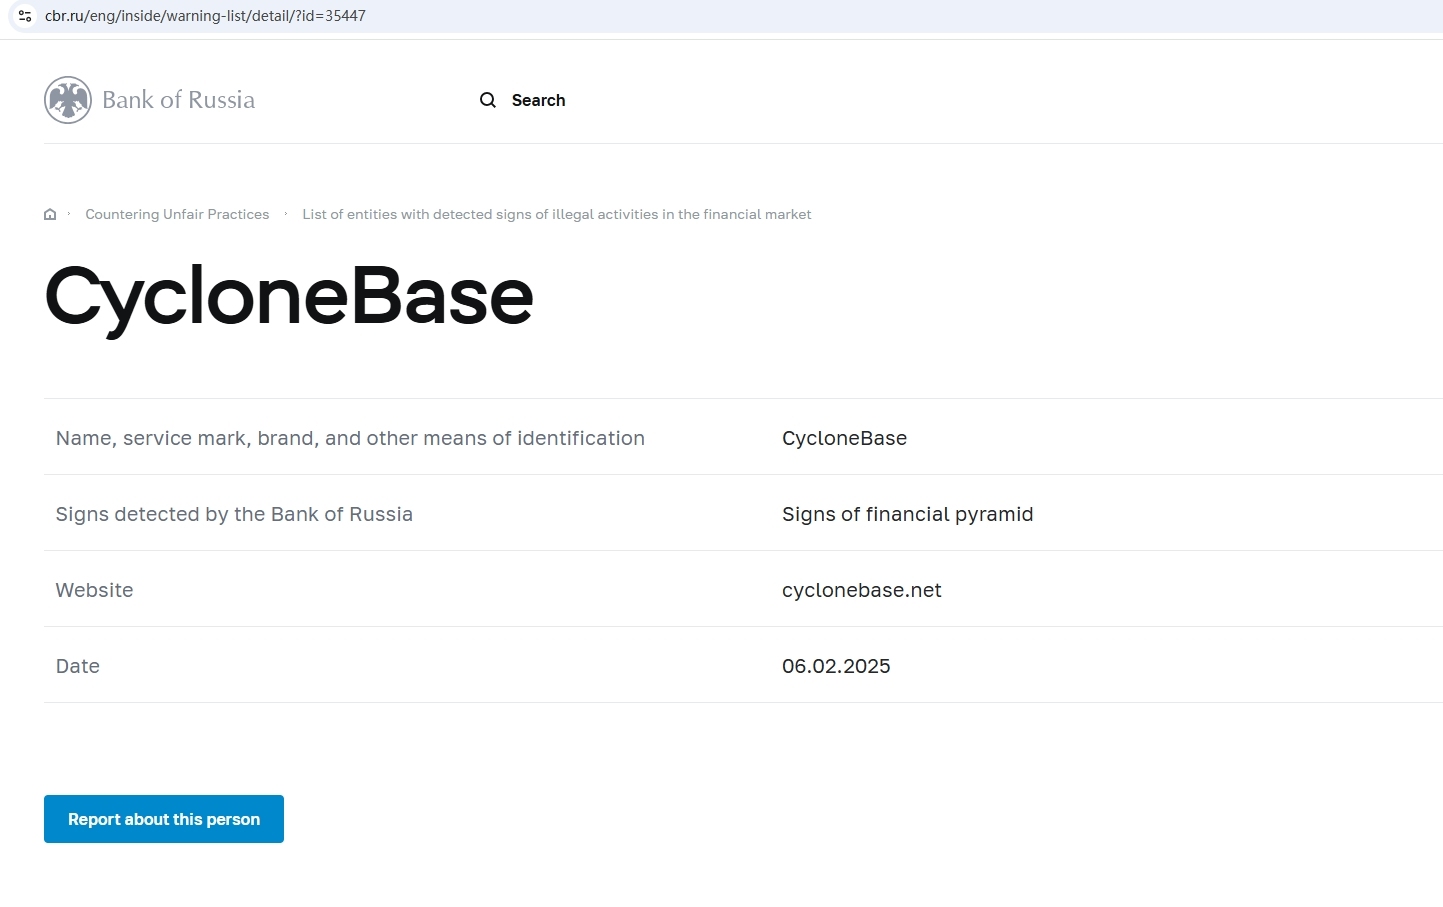Click the cyclonebase.net website value
Viewport: 1443px width, 907px height.
pyautogui.click(x=861, y=590)
